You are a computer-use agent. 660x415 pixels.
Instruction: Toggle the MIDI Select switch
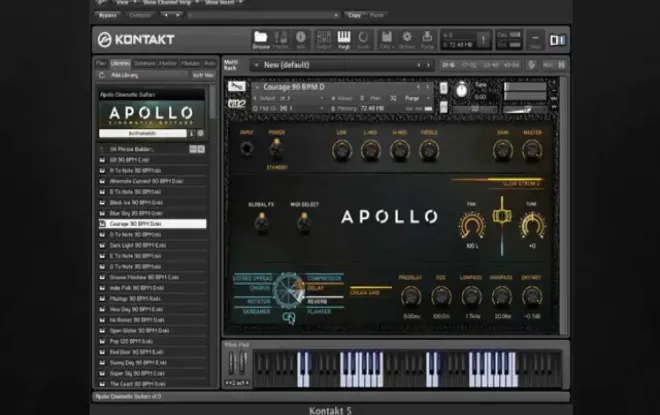point(304,221)
